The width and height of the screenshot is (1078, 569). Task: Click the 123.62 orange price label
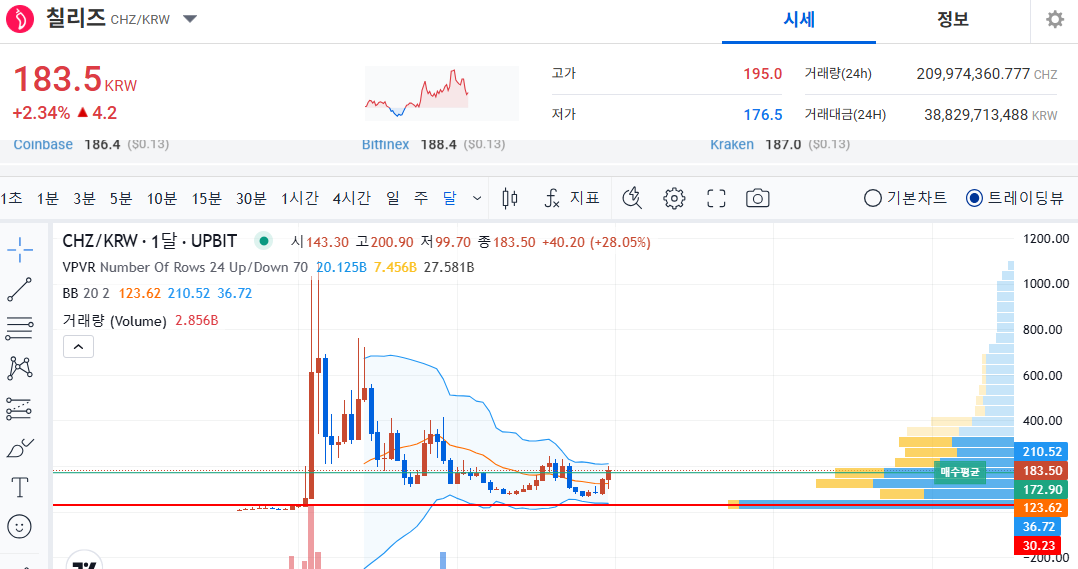click(x=1041, y=508)
